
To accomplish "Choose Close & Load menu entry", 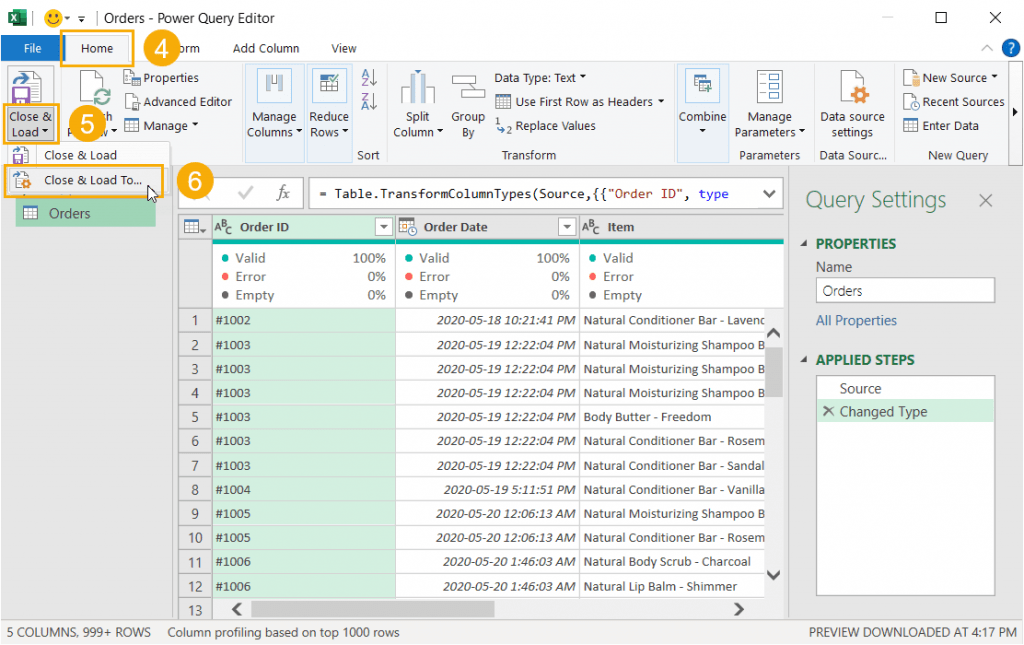I will pos(80,155).
